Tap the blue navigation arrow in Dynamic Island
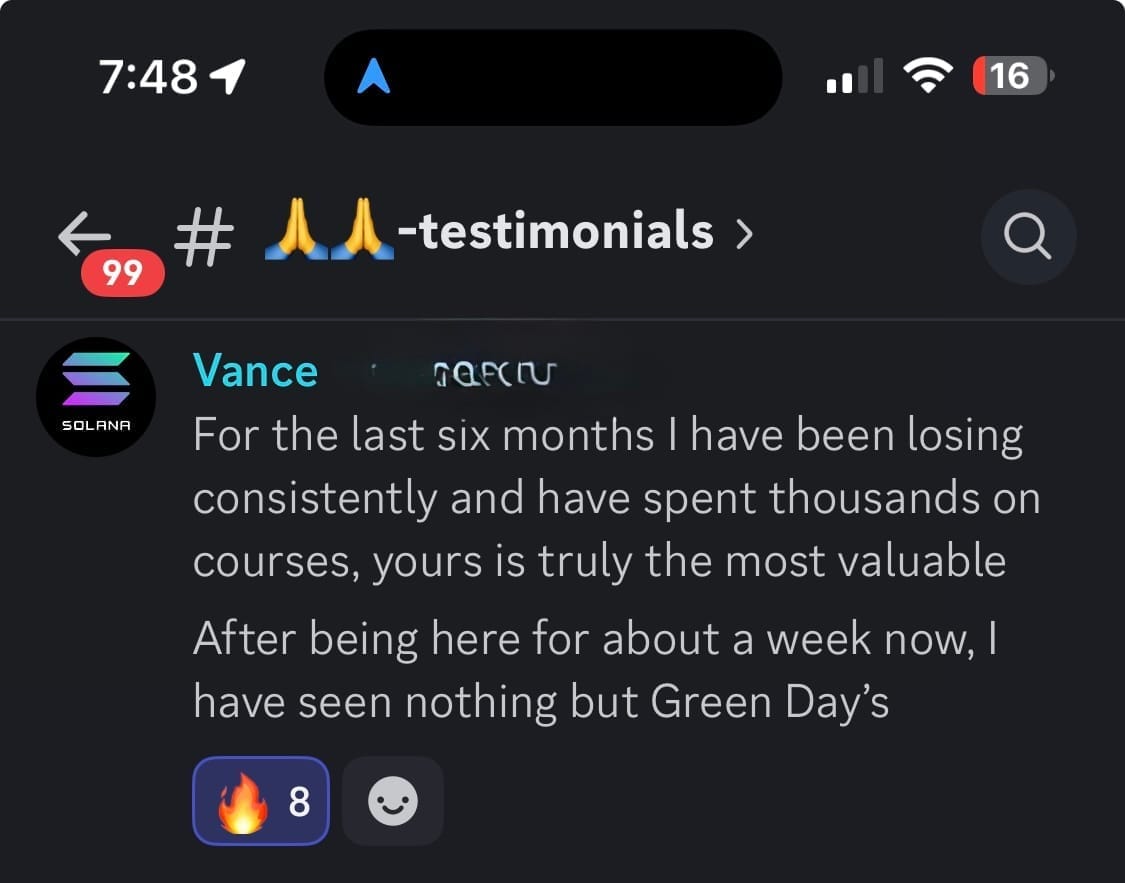The width and height of the screenshot is (1125, 883). tap(374, 77)
